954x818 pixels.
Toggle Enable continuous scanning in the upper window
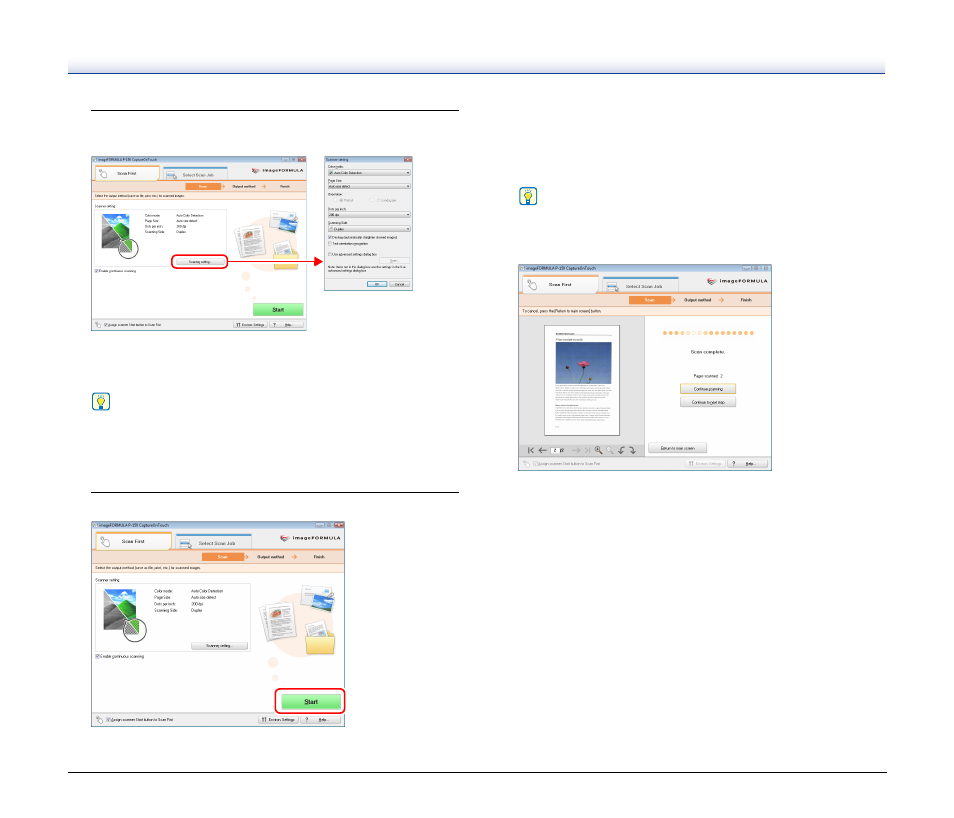pos(97,271)
